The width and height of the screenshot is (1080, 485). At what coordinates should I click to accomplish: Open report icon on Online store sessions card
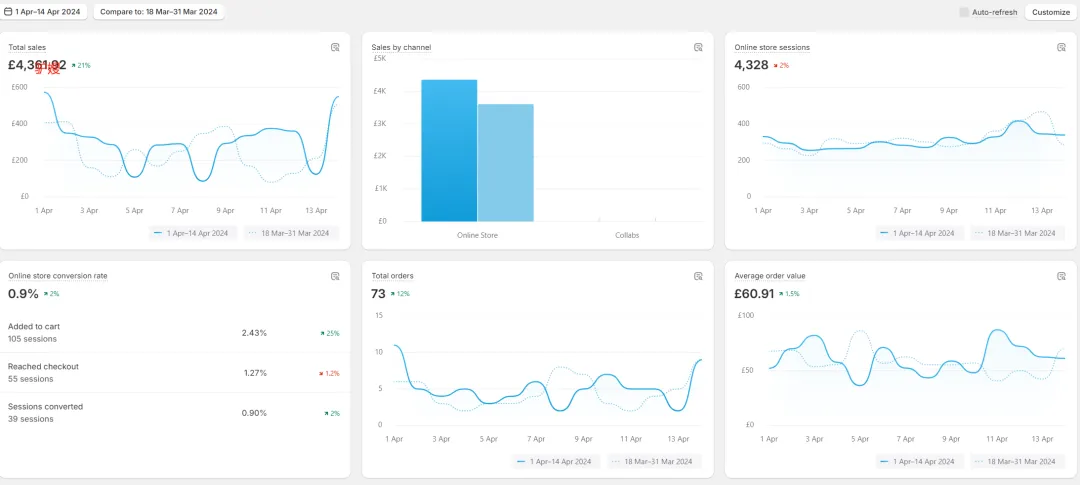(1060, 47)
